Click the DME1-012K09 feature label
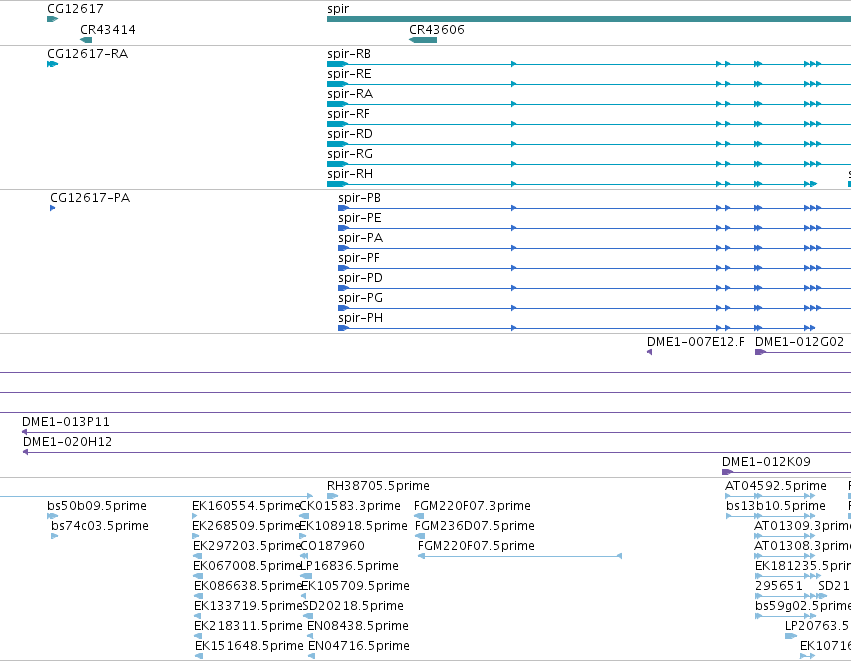This screenshot has width=851, height=661. (766, 462)
